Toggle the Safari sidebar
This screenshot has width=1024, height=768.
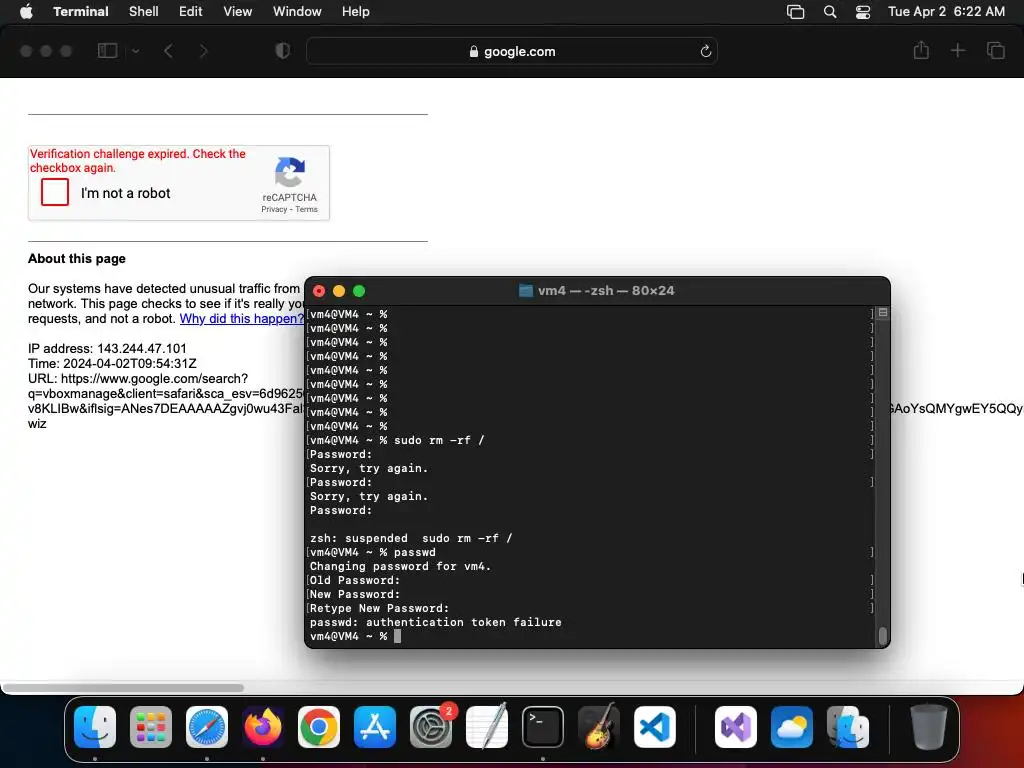coord(107,50)
